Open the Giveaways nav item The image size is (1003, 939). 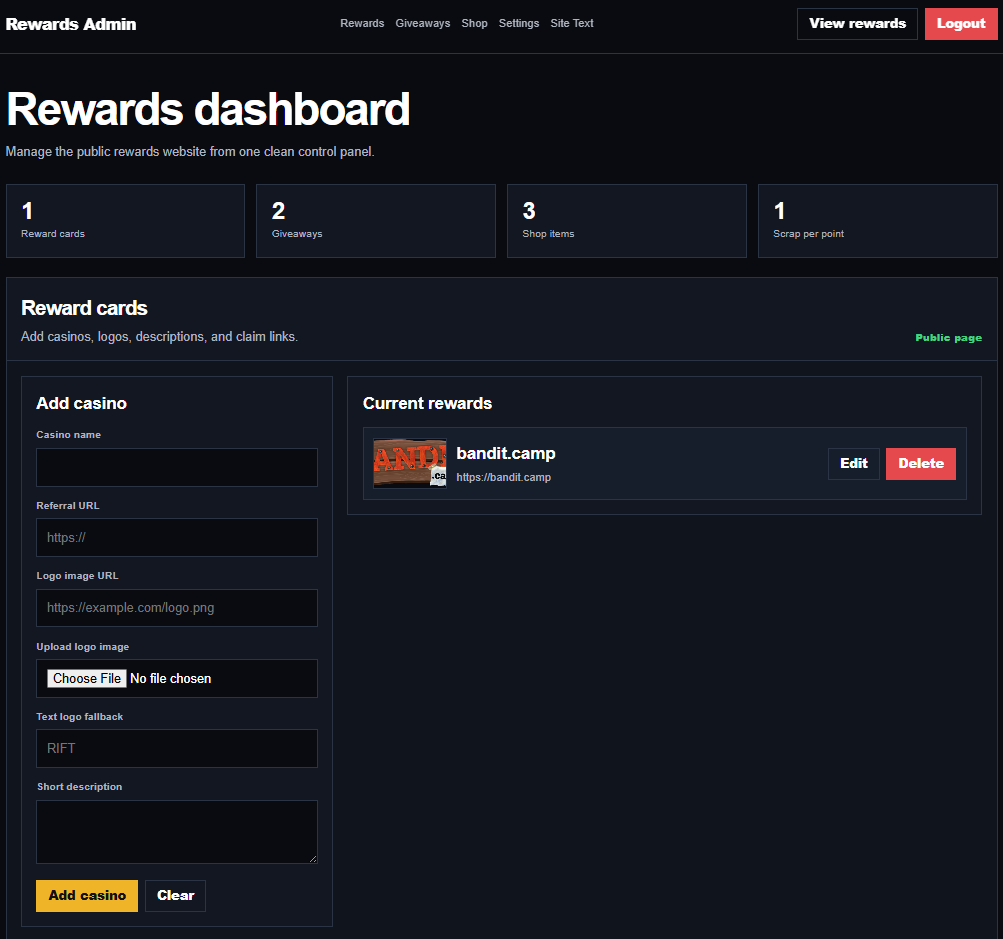422,23
